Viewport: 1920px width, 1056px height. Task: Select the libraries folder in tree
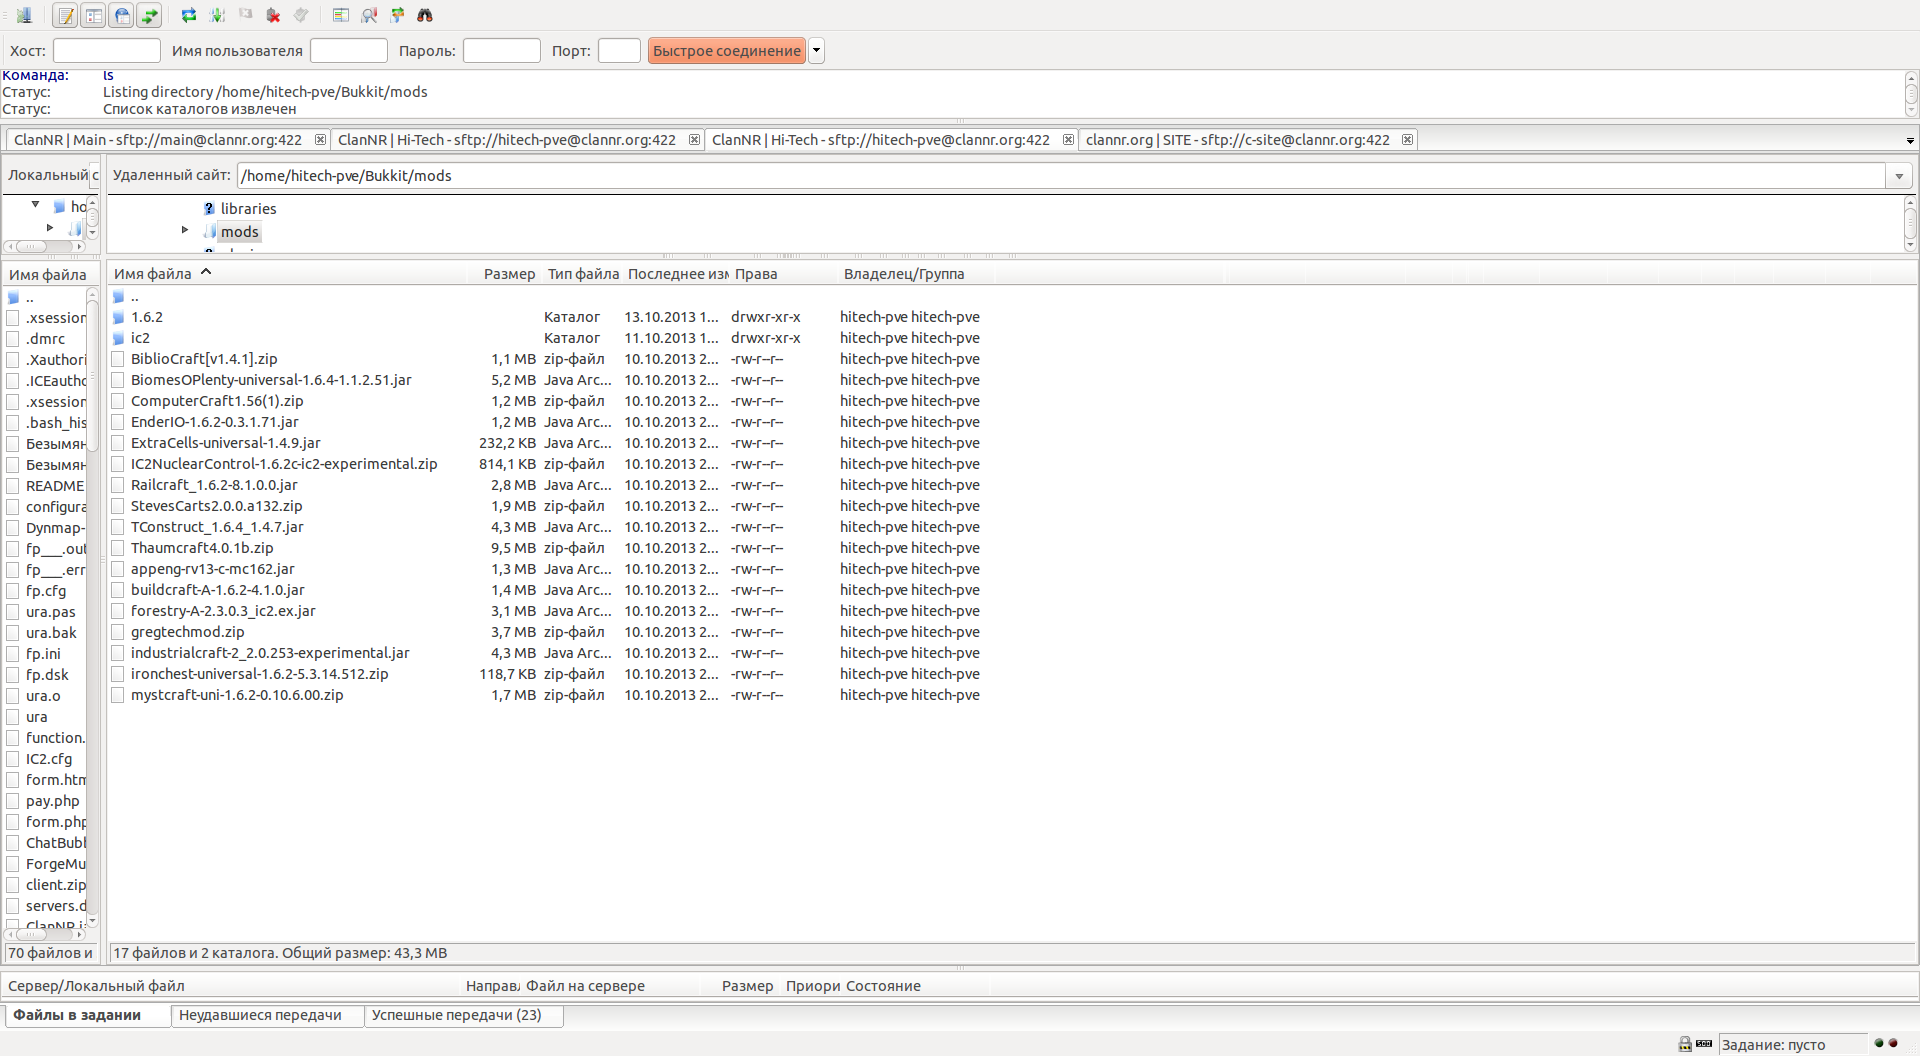[x=248, y=209]
